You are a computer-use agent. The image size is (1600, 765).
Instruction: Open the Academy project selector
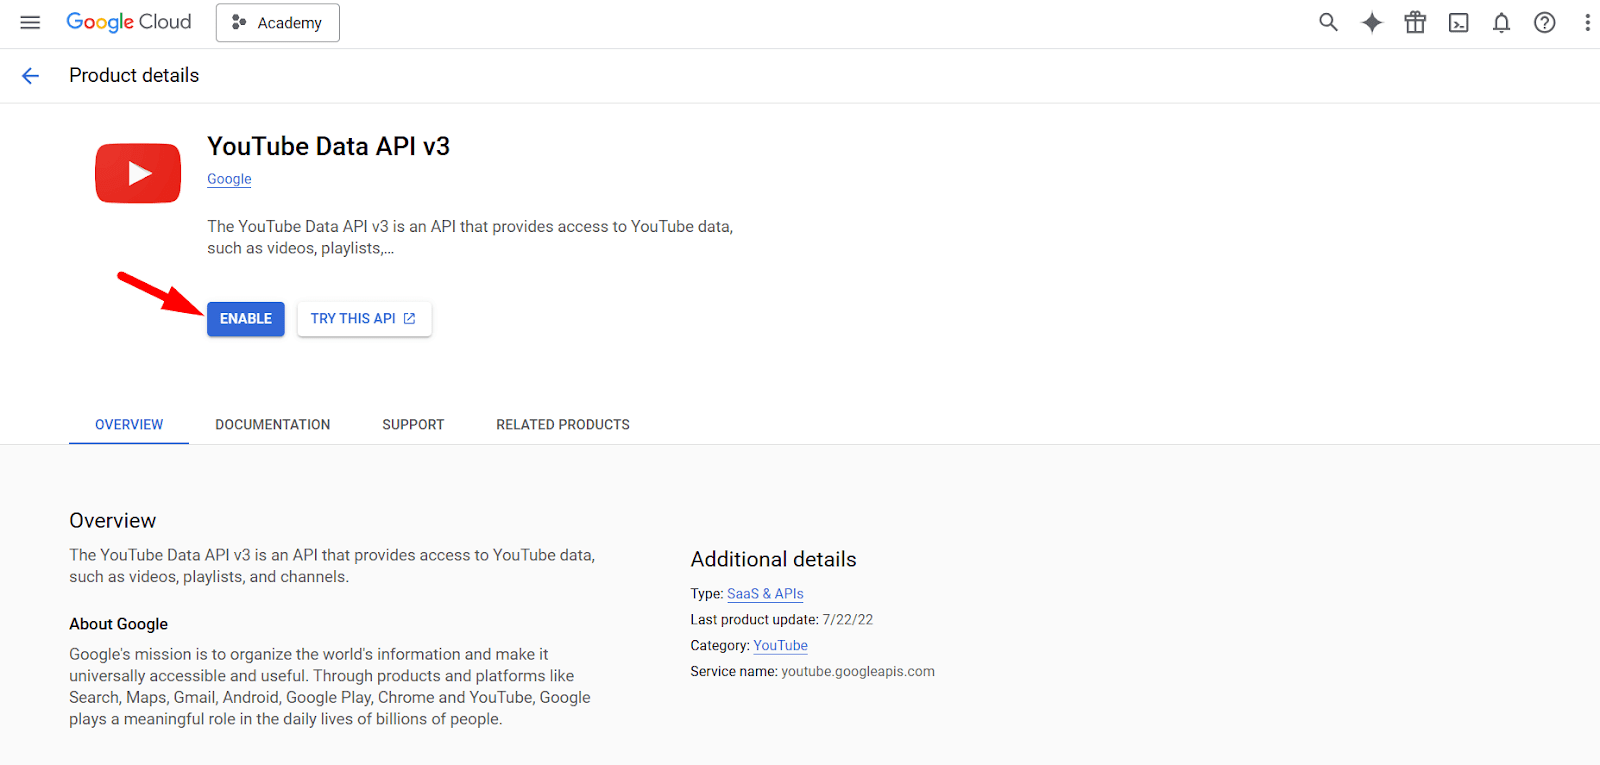click(278, 23)
